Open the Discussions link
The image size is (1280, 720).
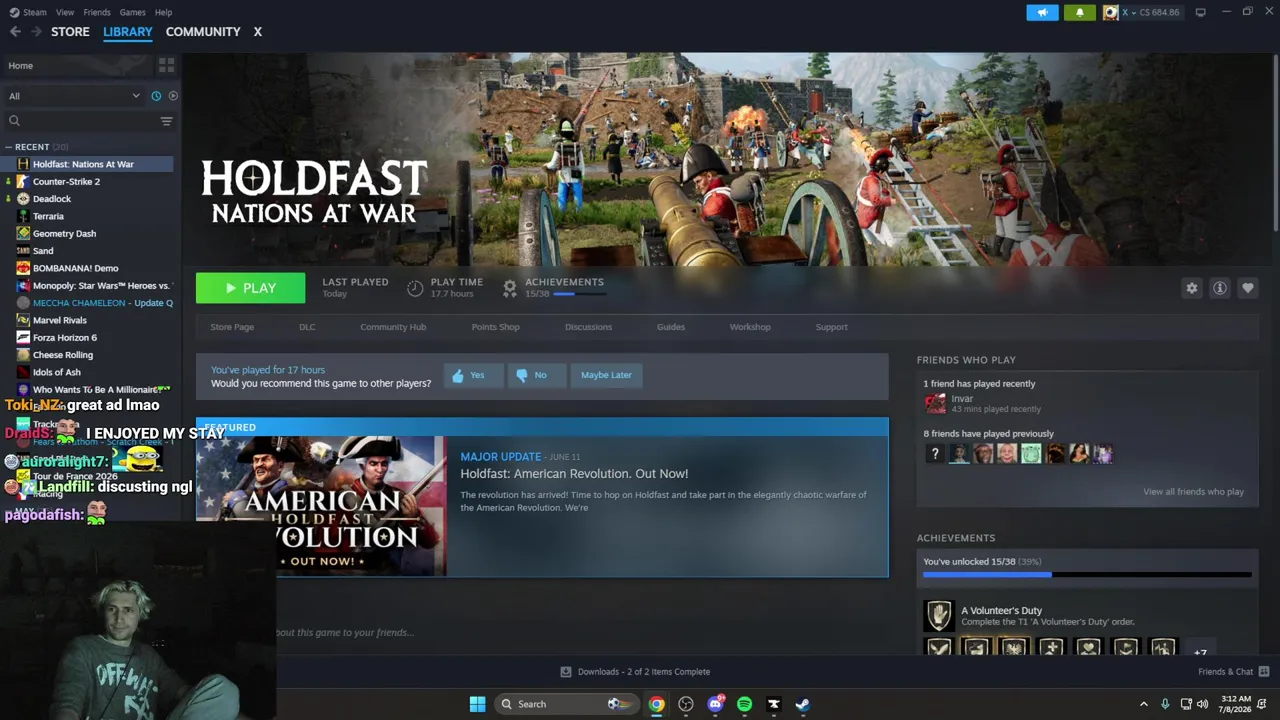588,327
